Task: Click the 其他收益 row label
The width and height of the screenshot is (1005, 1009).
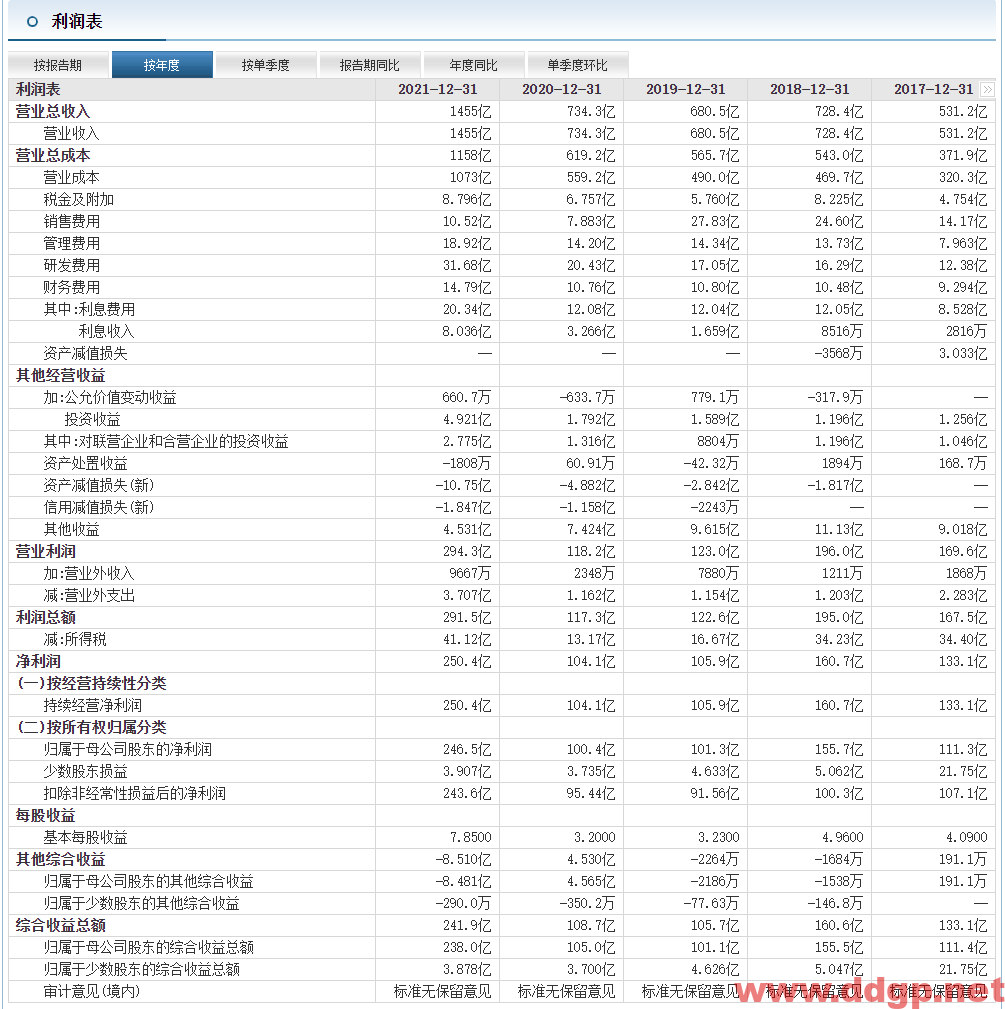Action: click(71, 530)
